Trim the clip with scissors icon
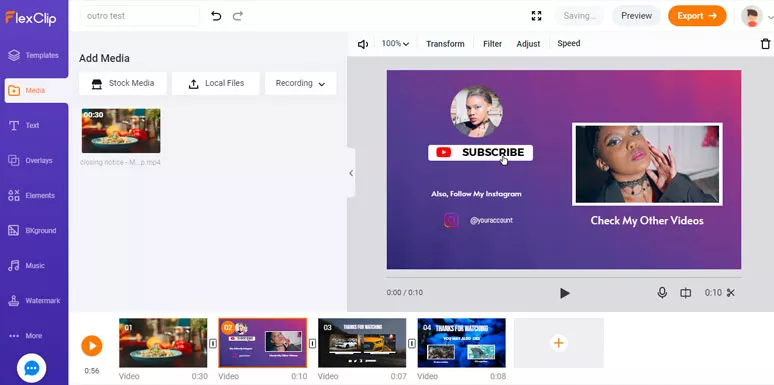Image resolution: width=774 pixels, height=385 pixels. [731, 293]
